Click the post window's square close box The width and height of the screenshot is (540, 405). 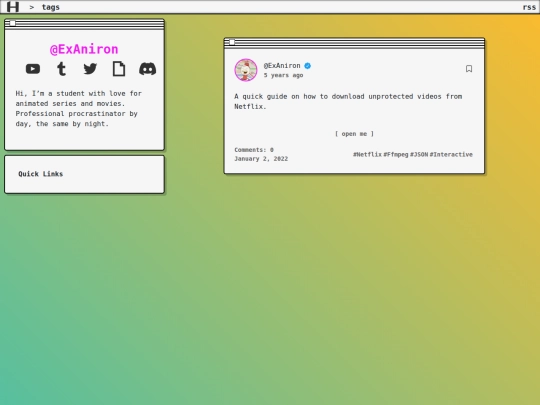click(232, 42)
